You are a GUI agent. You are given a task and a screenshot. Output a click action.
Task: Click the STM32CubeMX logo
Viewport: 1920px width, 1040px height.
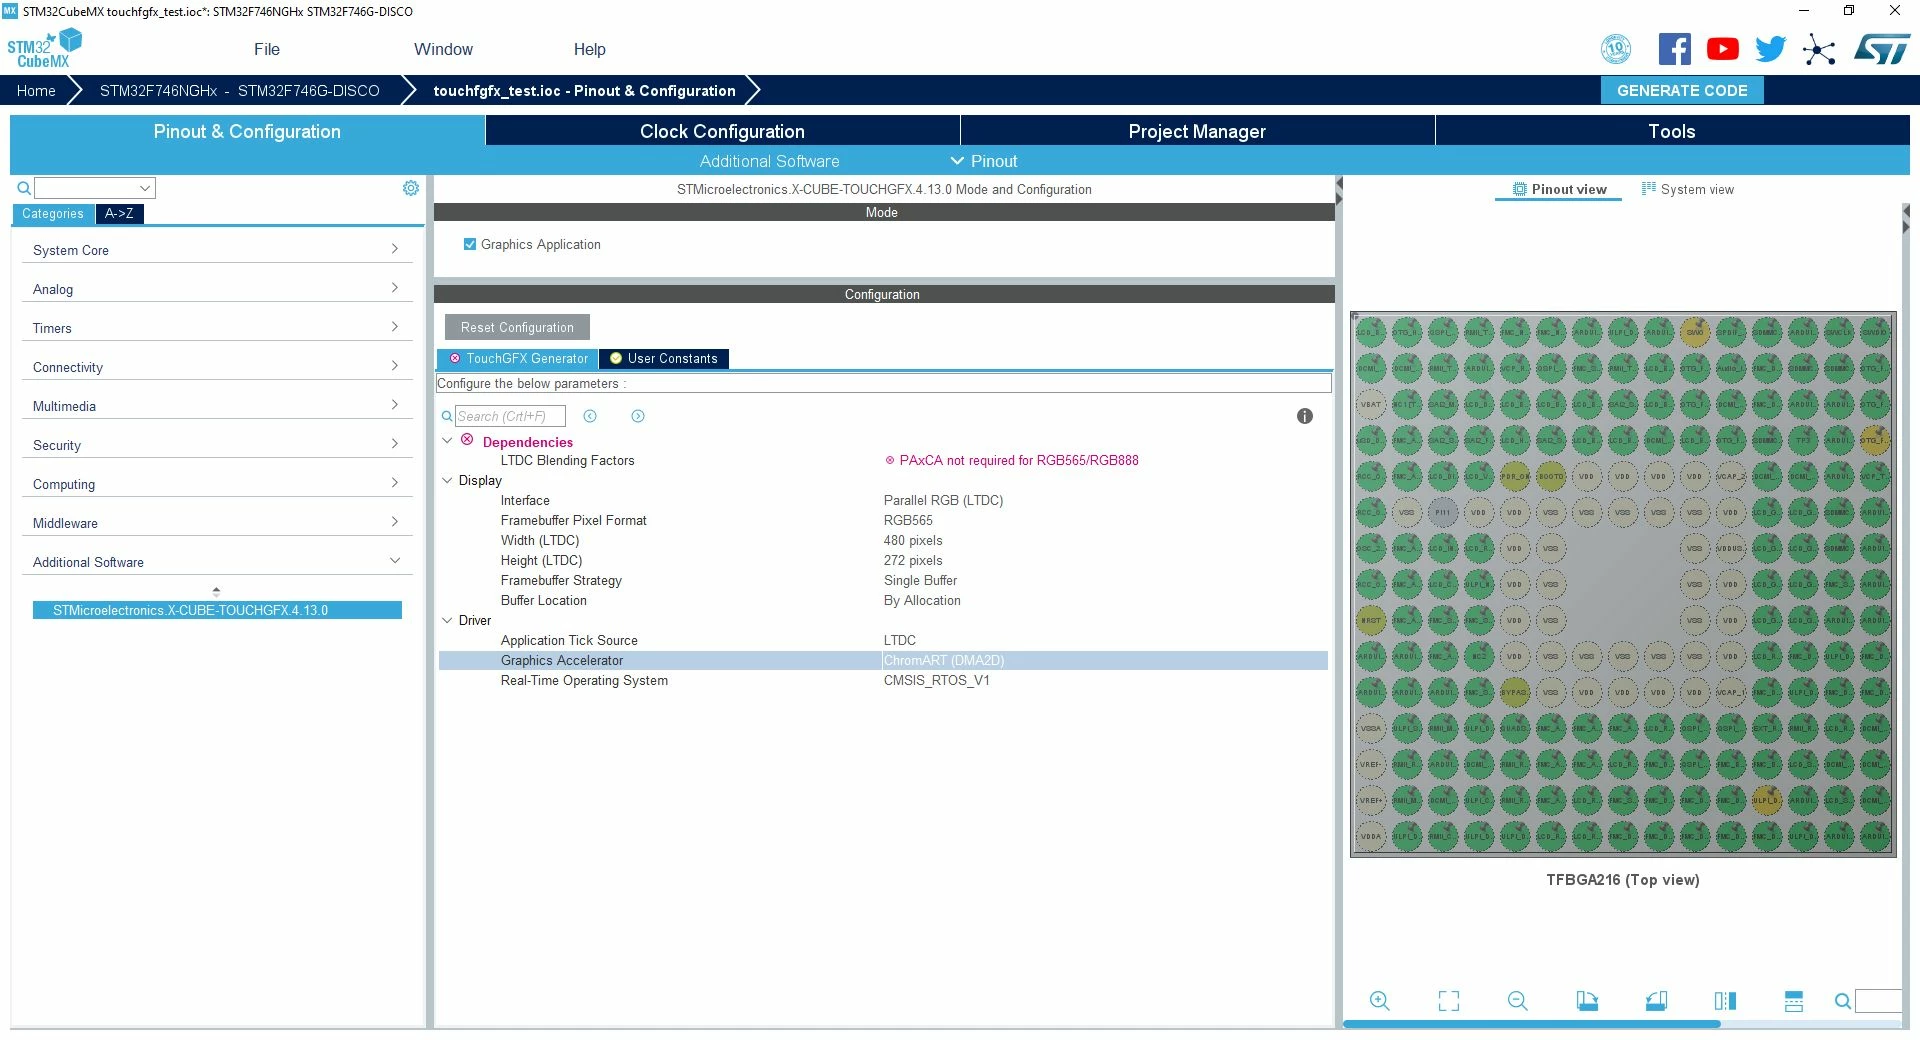point(44,48)
